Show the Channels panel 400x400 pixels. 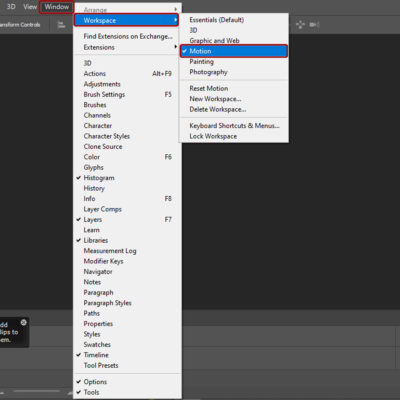tap(127, 115)
